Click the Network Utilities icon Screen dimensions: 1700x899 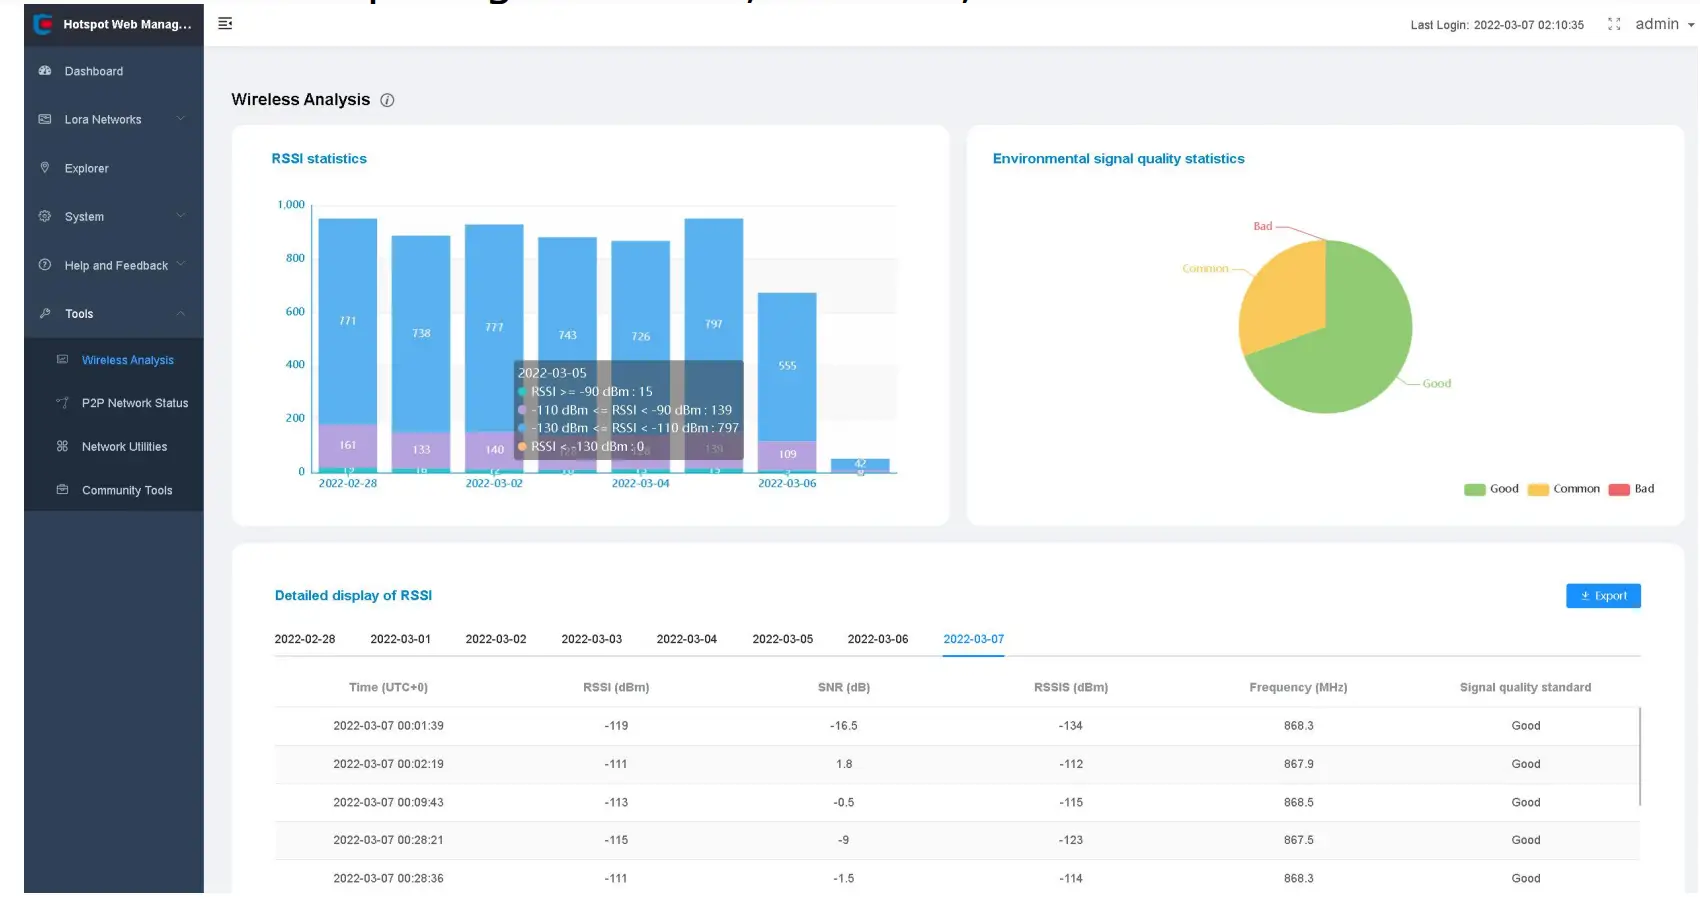[x=62, y=446]
